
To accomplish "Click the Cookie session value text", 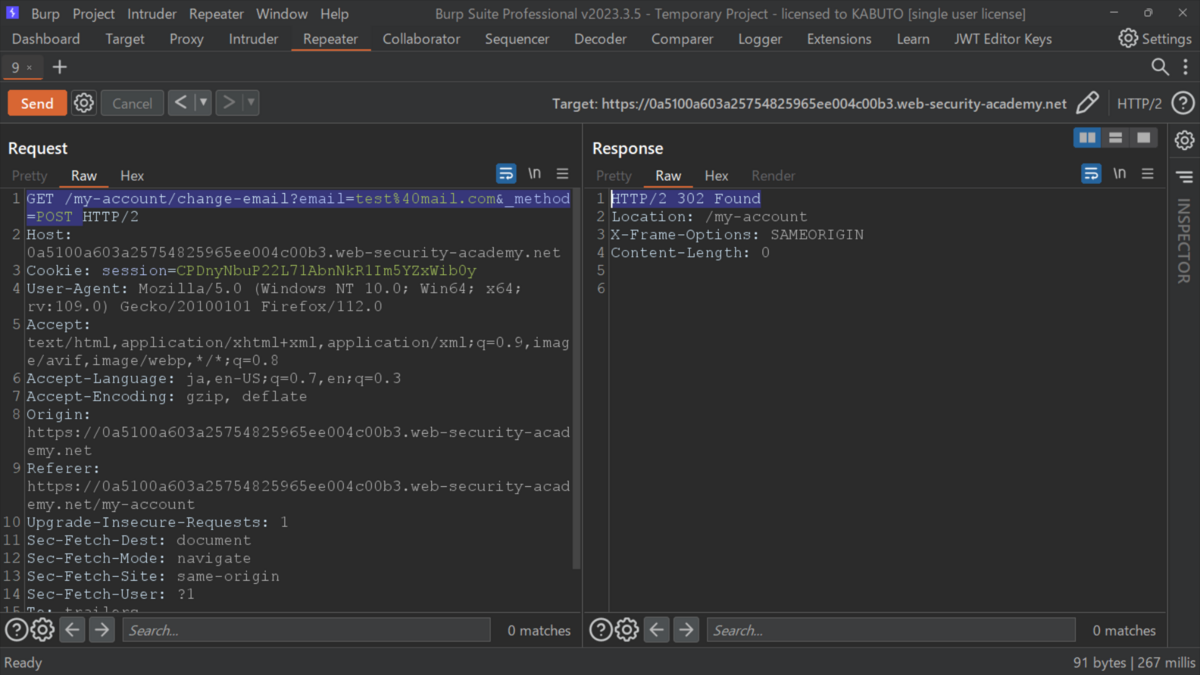I will coord(326,270).
